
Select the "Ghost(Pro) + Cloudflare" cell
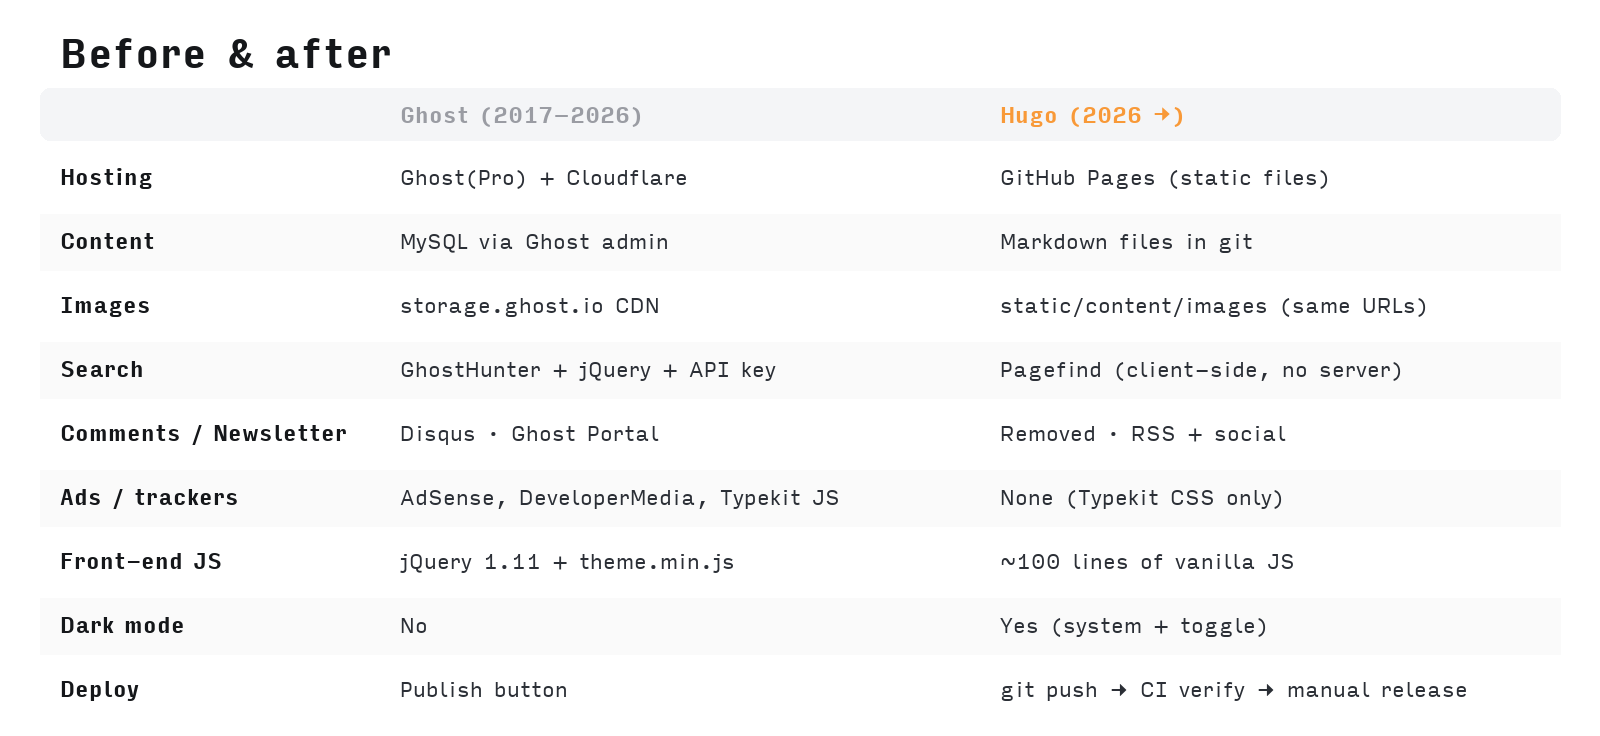543,178
